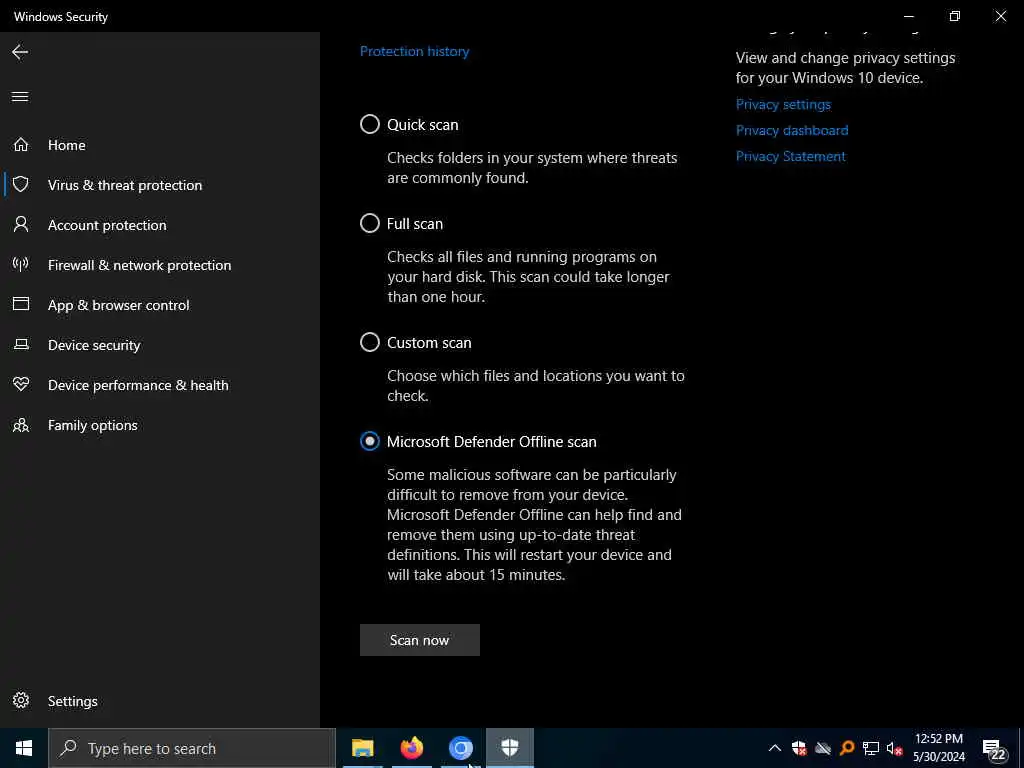Restore down the Windows Security window
The width and height of the screenshot is (1024, 768).
point(955,16)
